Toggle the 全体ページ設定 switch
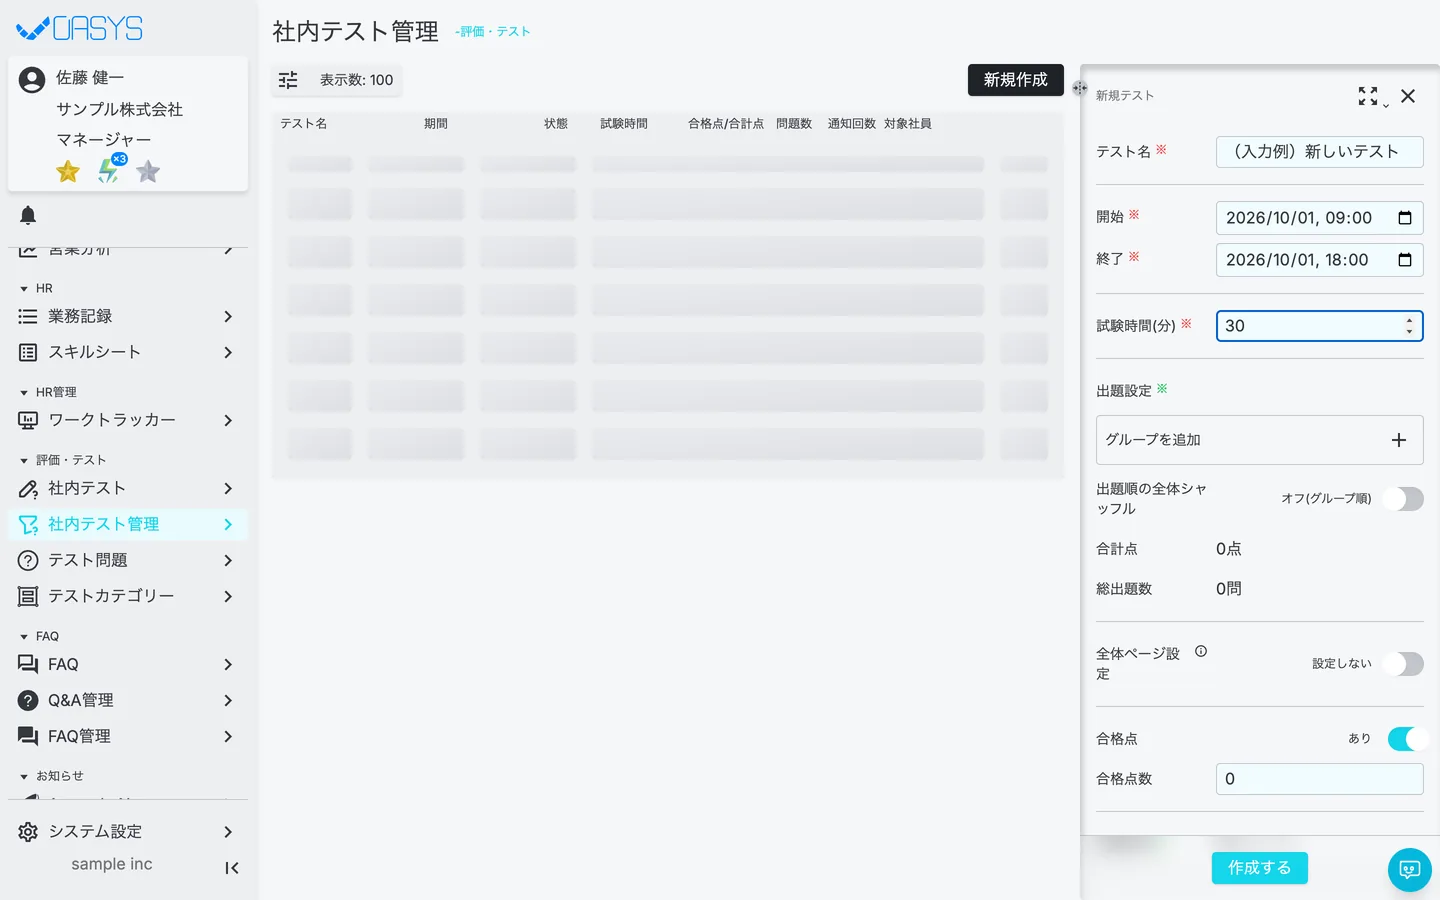1440x900 pixels. click(1403, 664)
